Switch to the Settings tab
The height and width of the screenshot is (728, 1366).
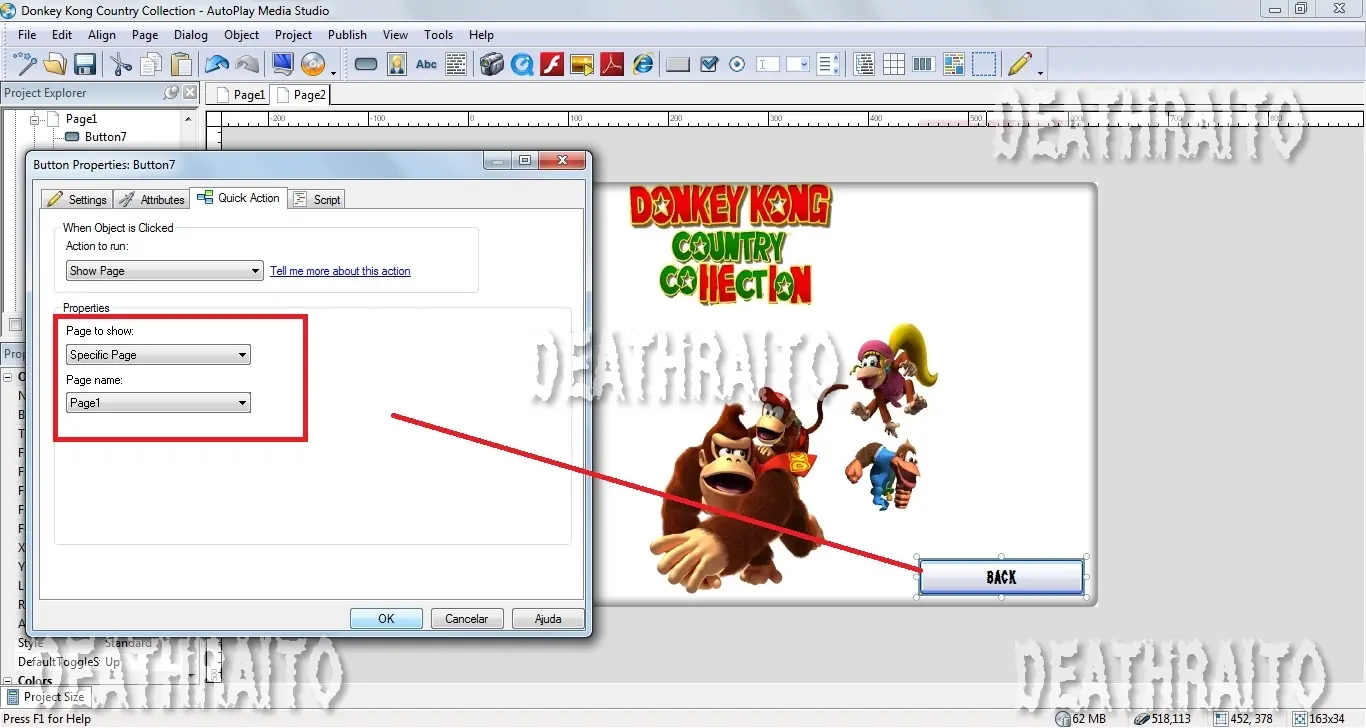77,199
